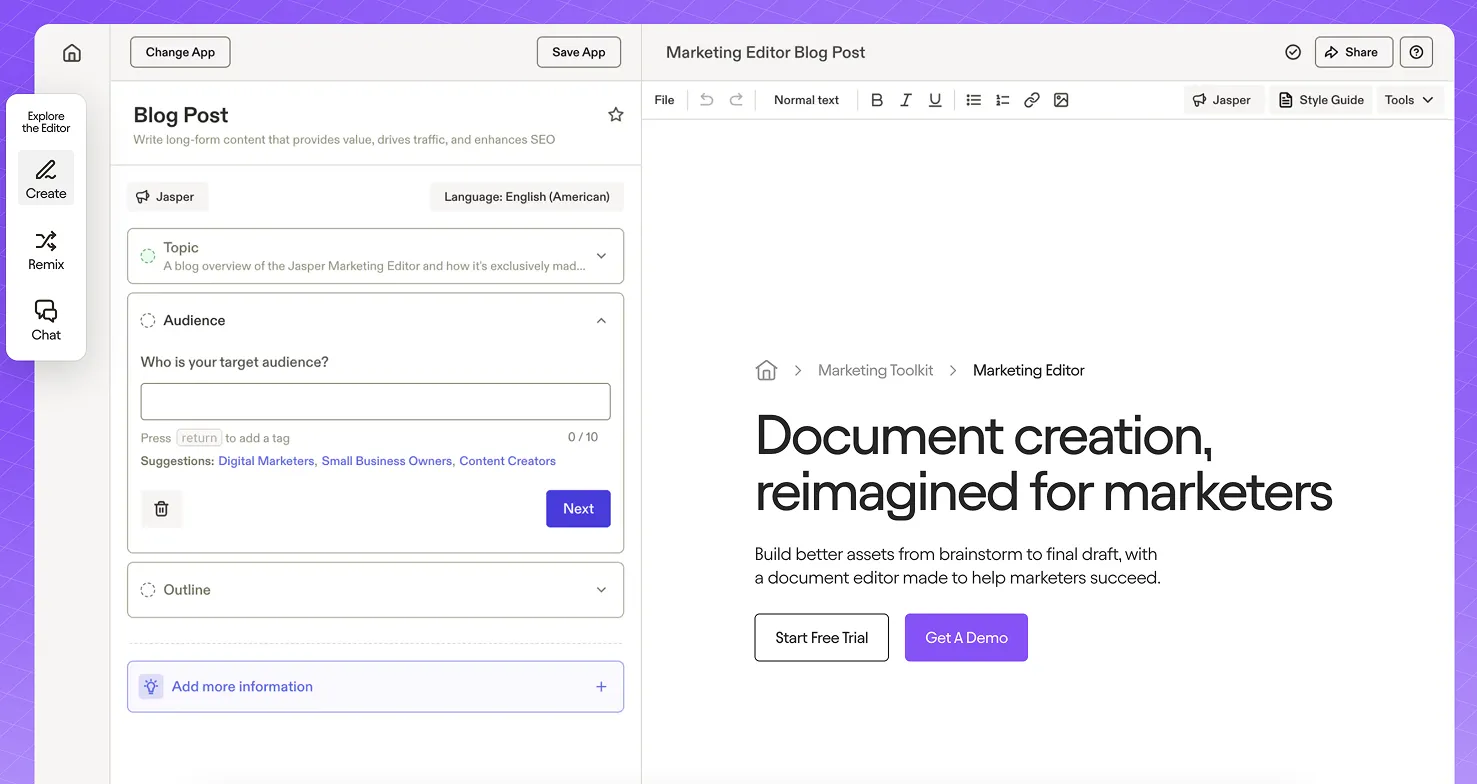Share the document
Image resolution: width=1477 pixels, height=784 pixels.
1353,52
